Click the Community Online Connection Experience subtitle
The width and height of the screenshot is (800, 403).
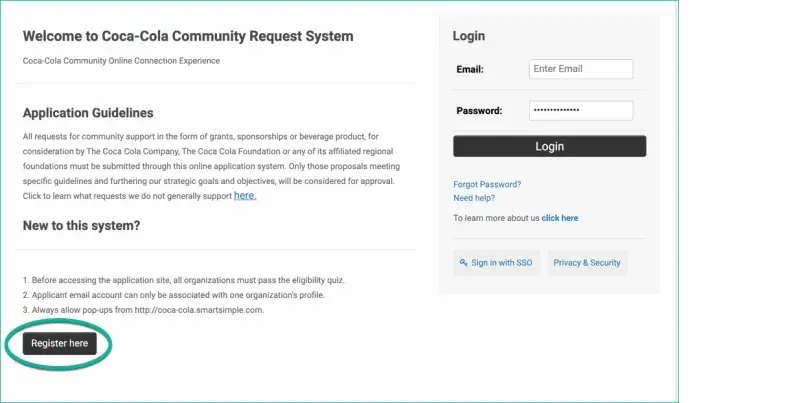(121, 61)
